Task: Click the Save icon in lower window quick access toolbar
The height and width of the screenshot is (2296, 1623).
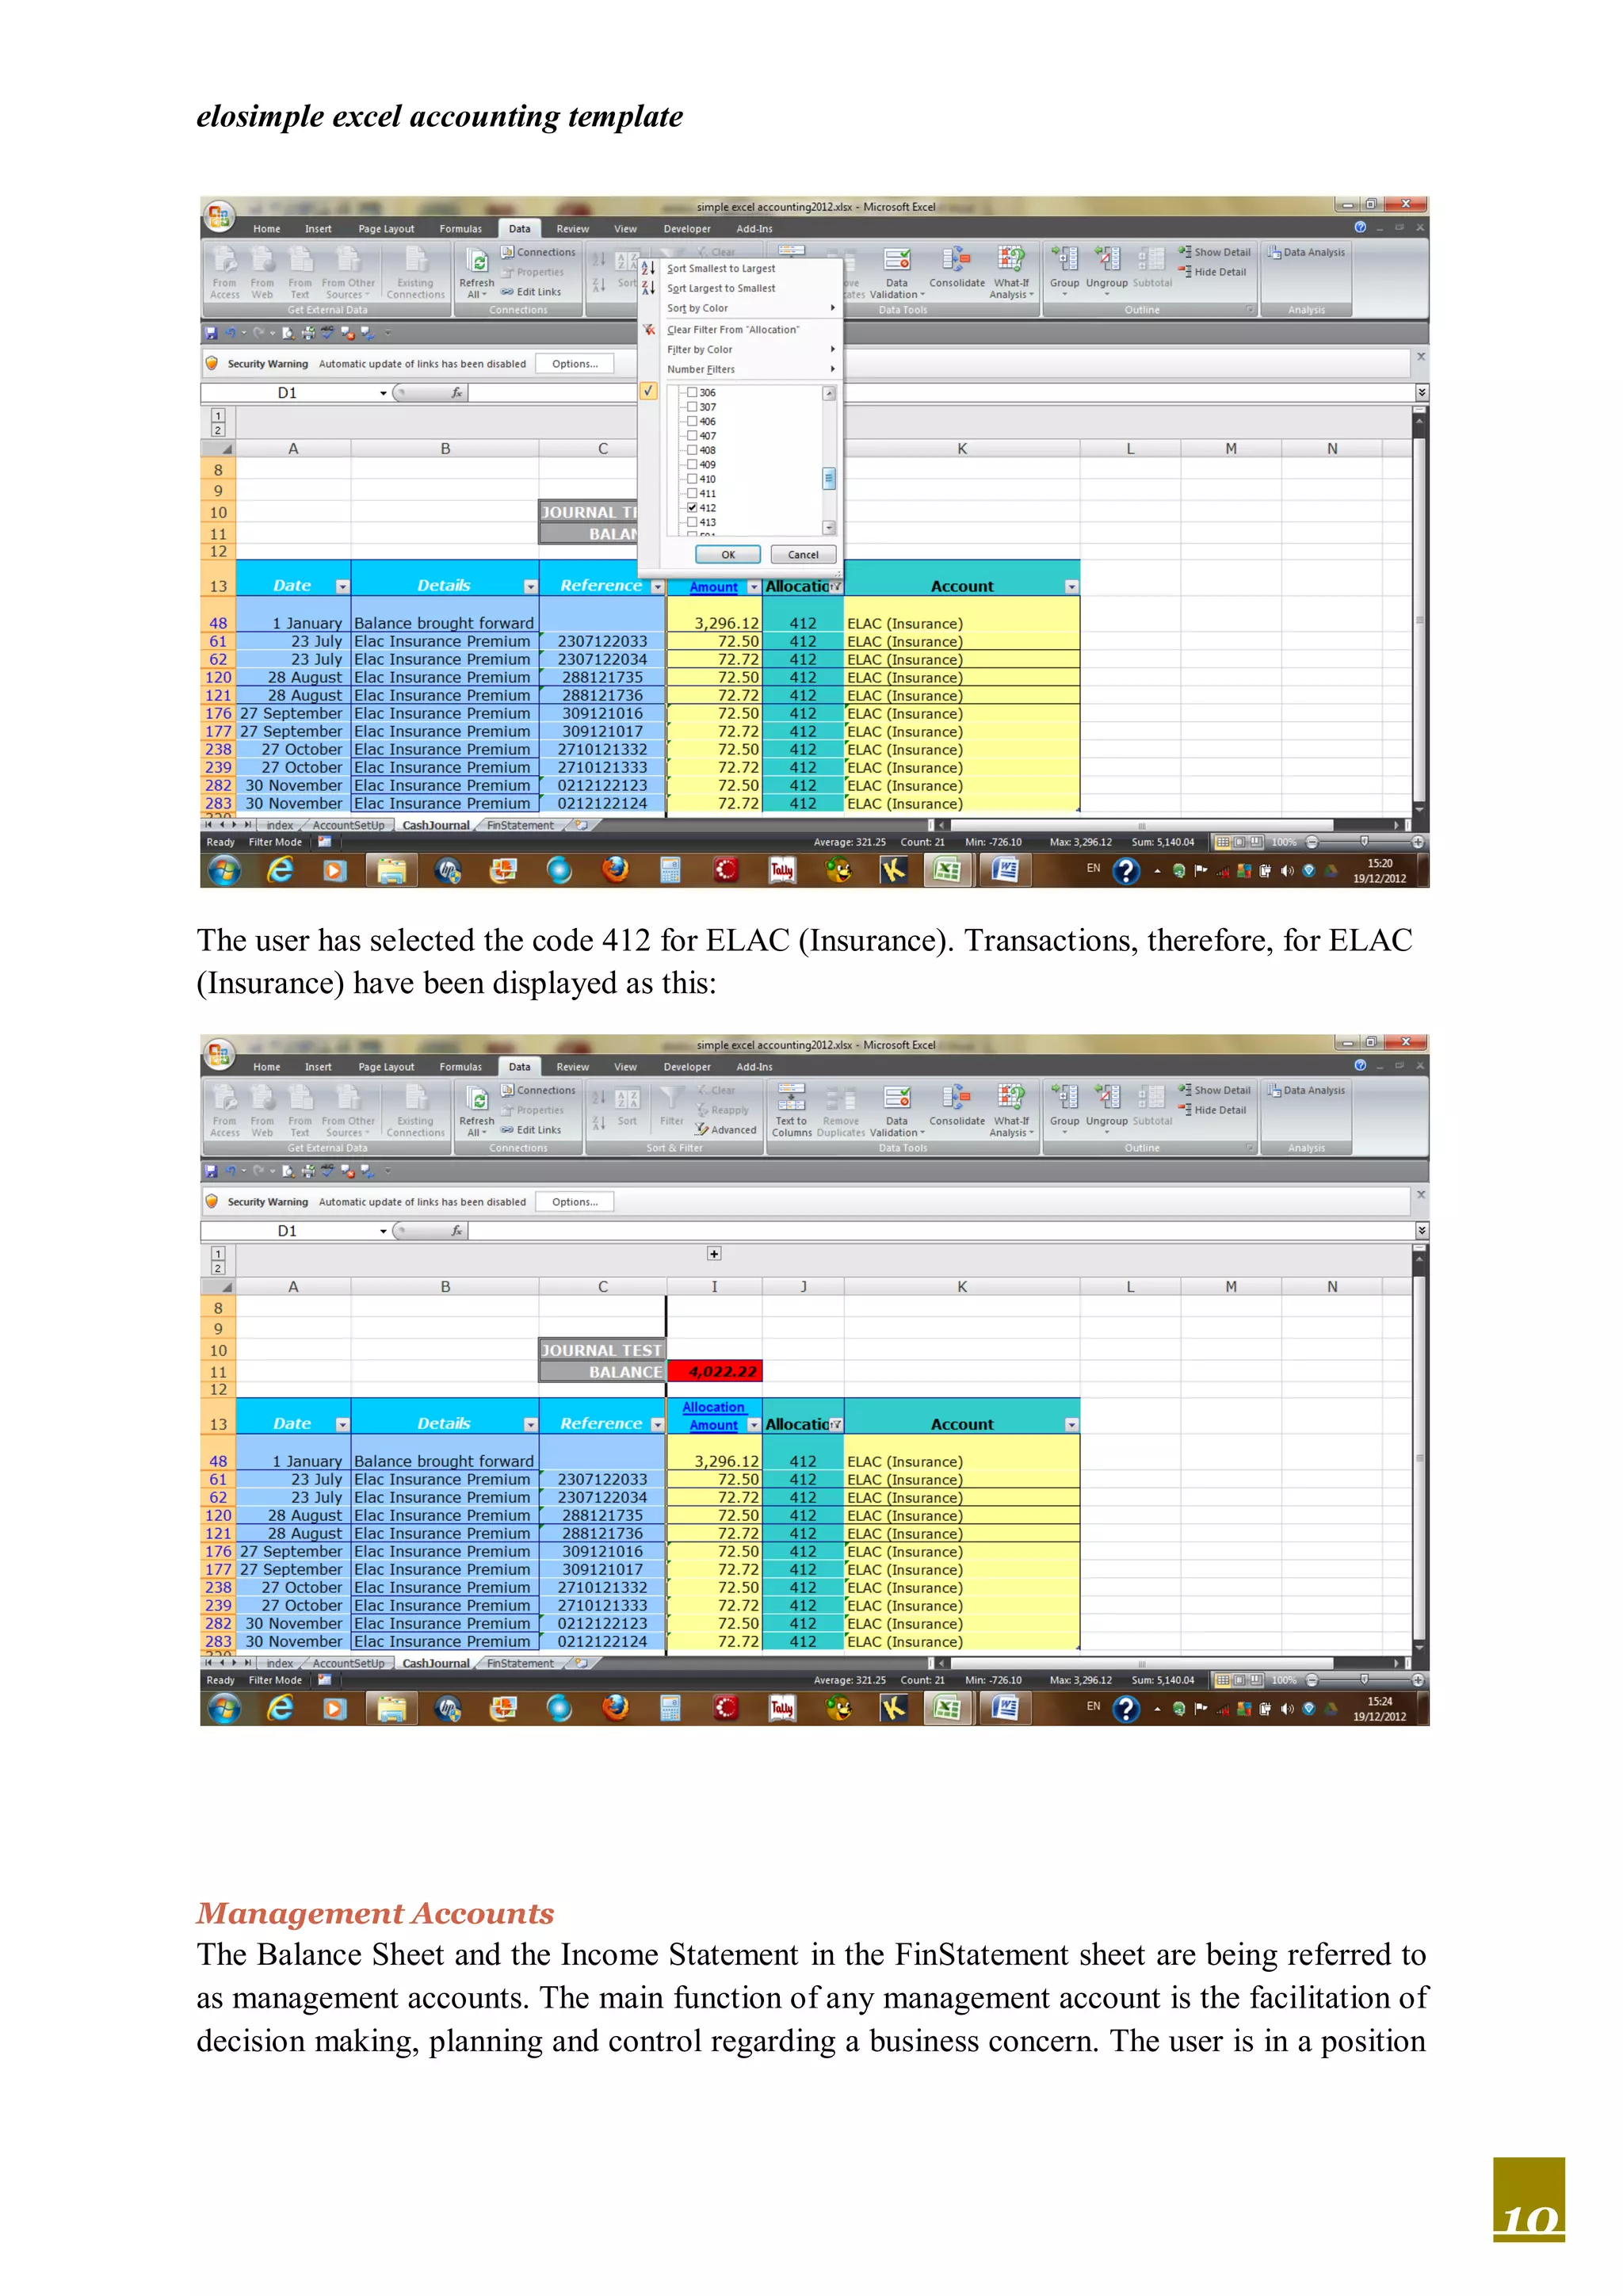Action: (x=211, y=1171)
